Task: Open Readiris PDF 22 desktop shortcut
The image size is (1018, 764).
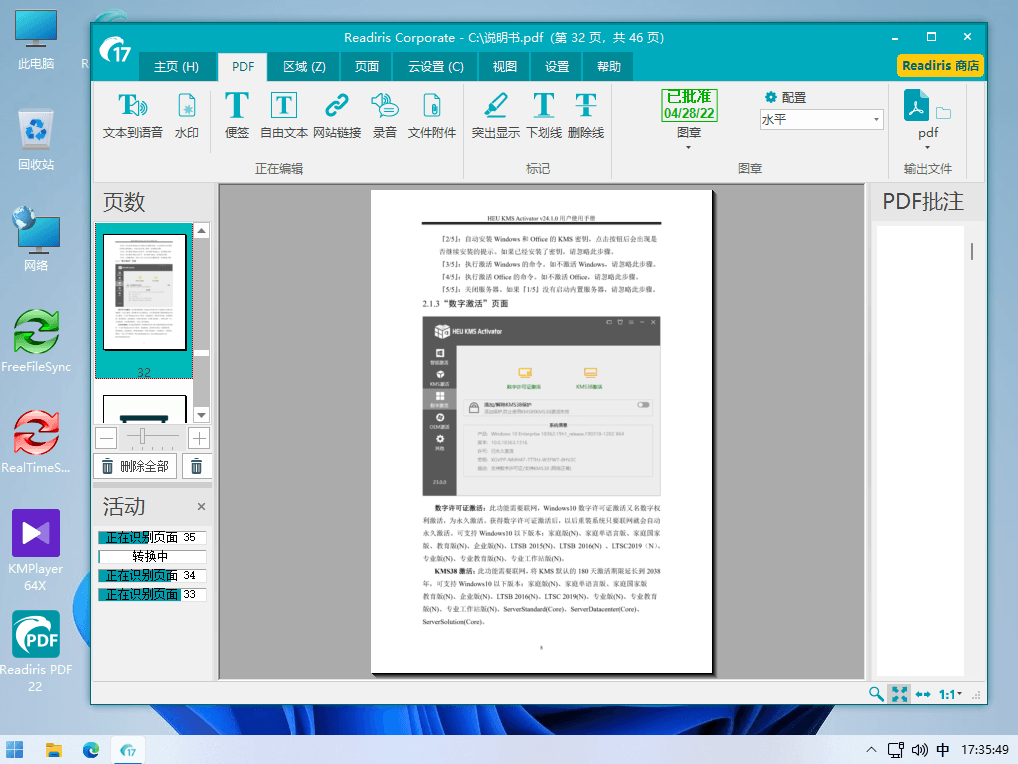Action: [x=36, y=652]
